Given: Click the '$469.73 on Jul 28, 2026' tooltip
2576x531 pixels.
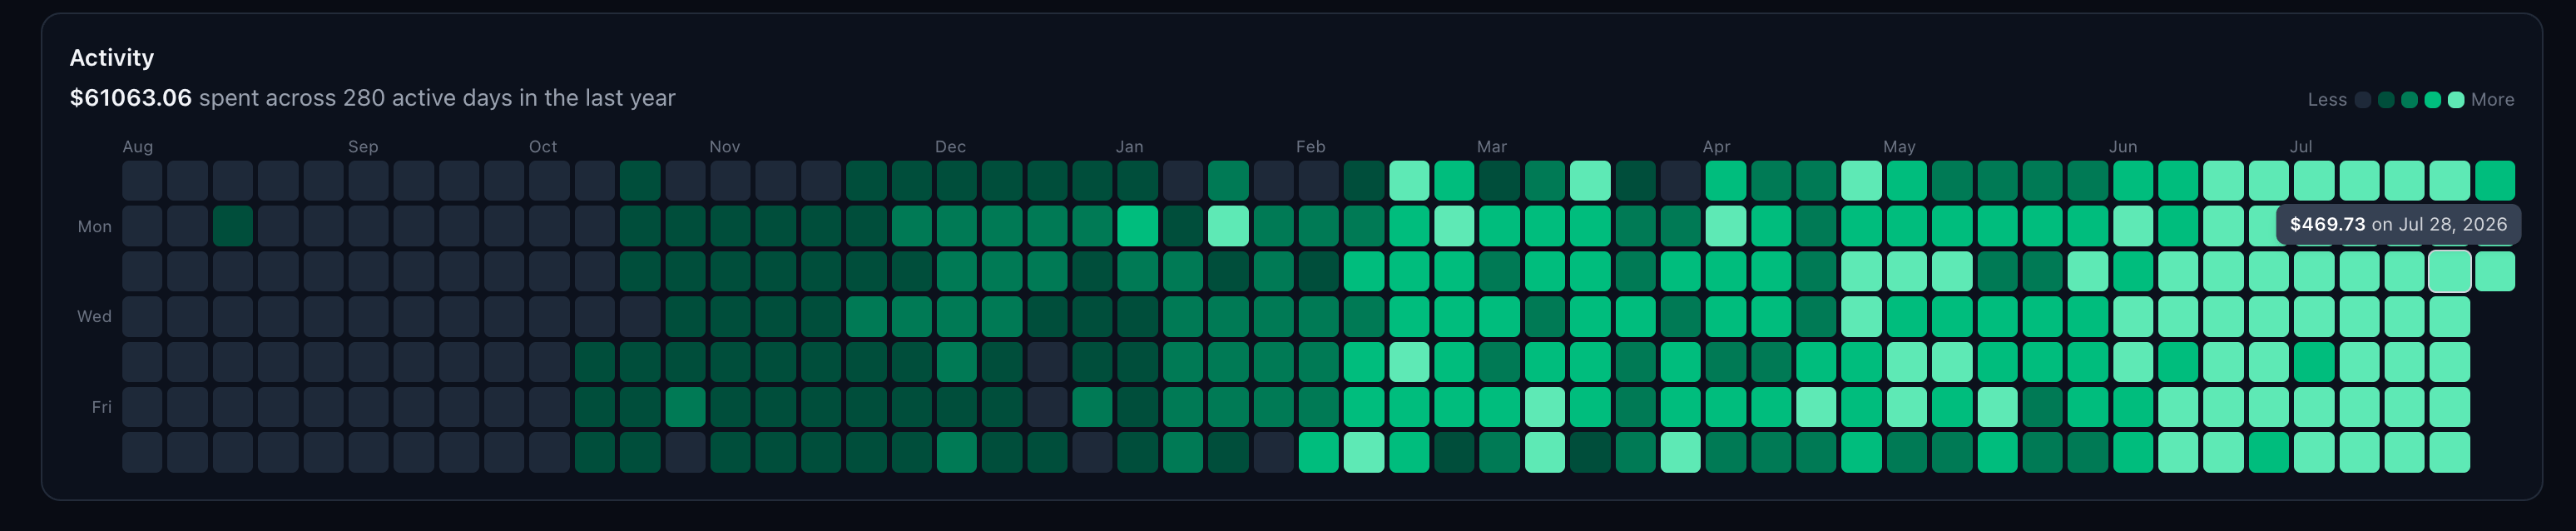Looking at the screenshot, I should [2398, 224].
